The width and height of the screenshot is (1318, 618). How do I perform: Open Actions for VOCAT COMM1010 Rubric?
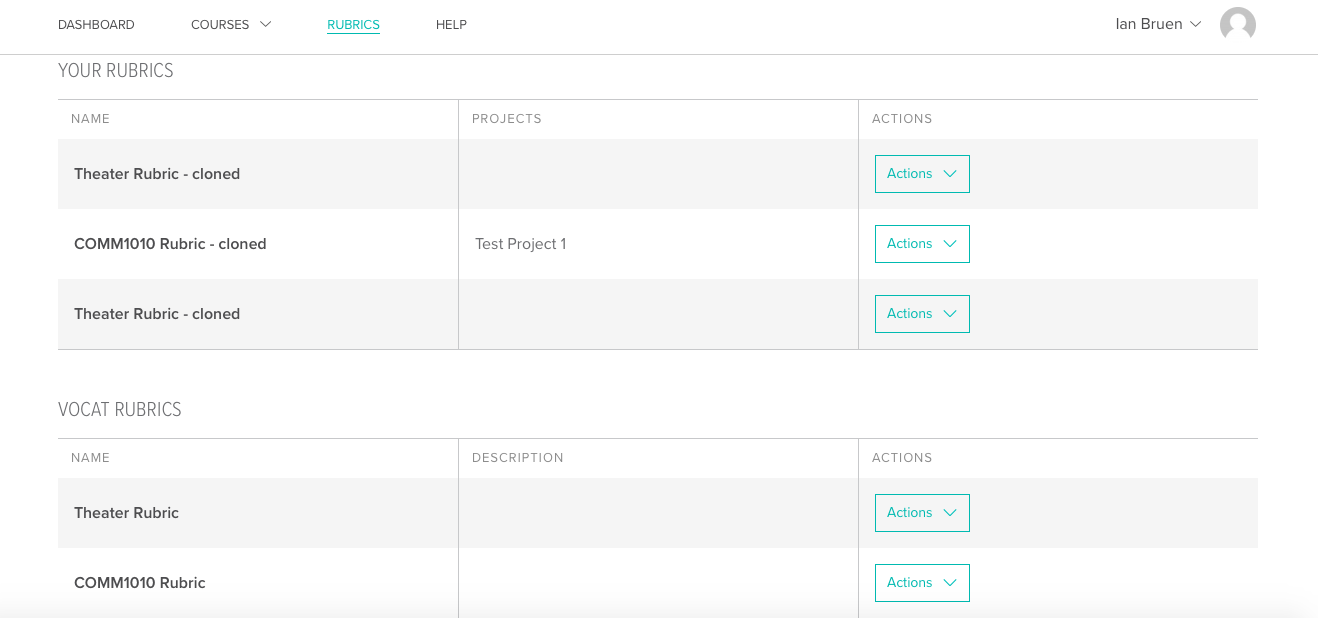coord(922,583)
